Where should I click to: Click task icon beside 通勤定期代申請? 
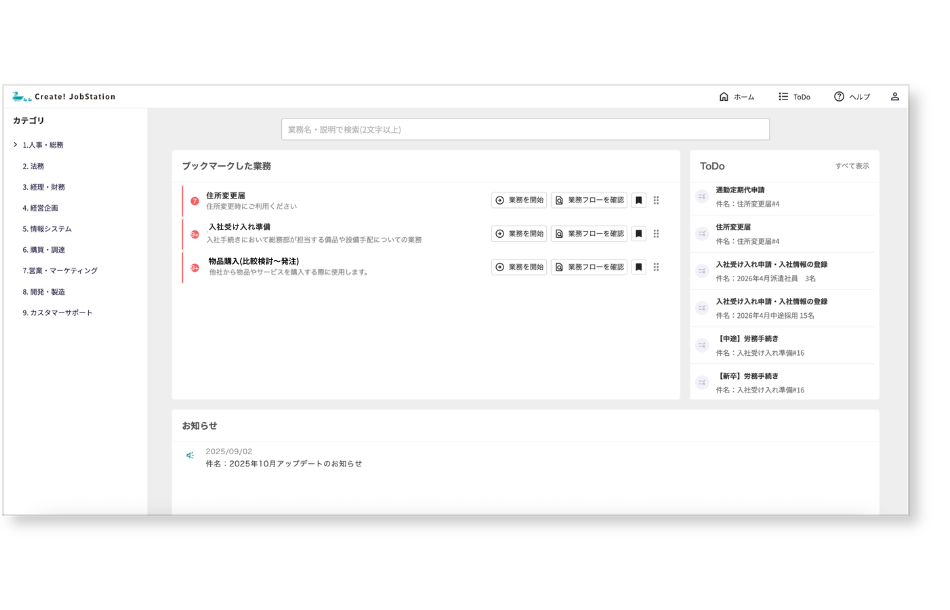(x=702, y=196)
